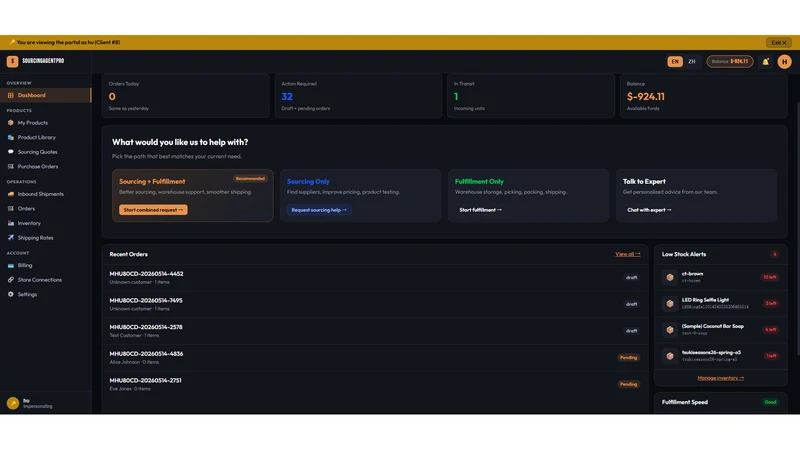This screenshot has height=450, width=800.
Task: Open Settings from the sidebar
Action: coord(45,294)
